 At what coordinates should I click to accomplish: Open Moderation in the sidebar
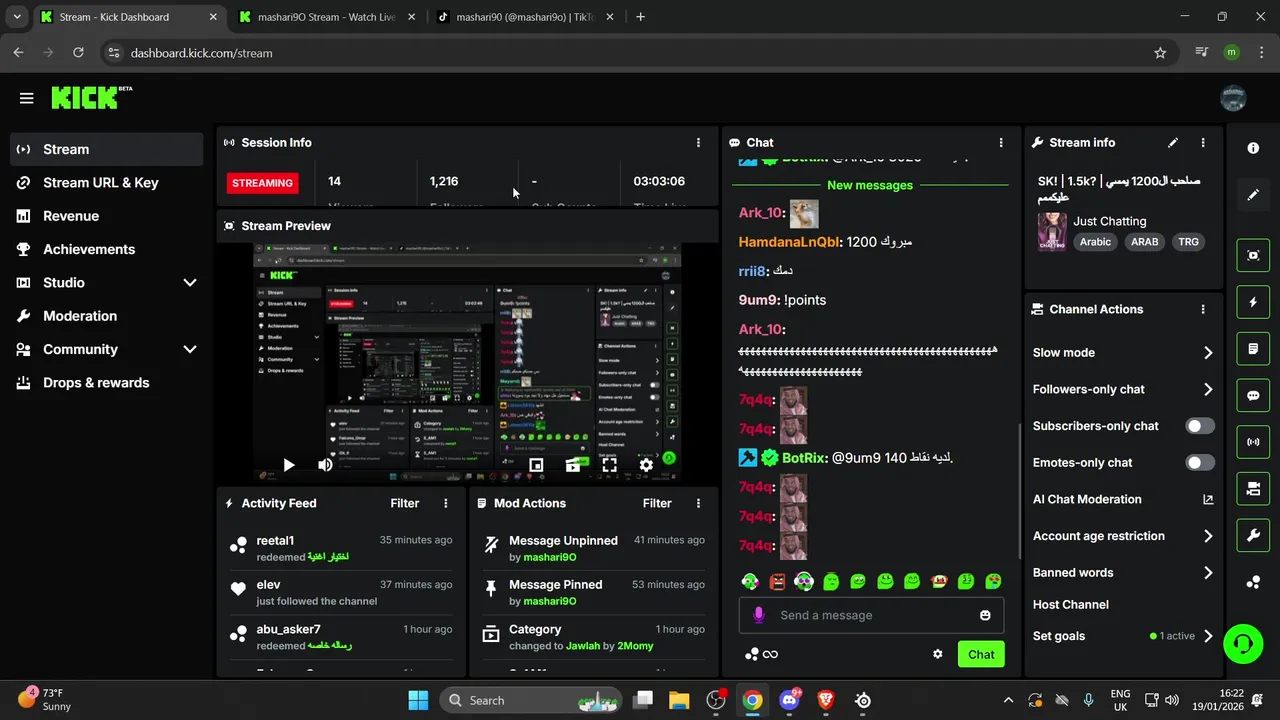(107, 316)
